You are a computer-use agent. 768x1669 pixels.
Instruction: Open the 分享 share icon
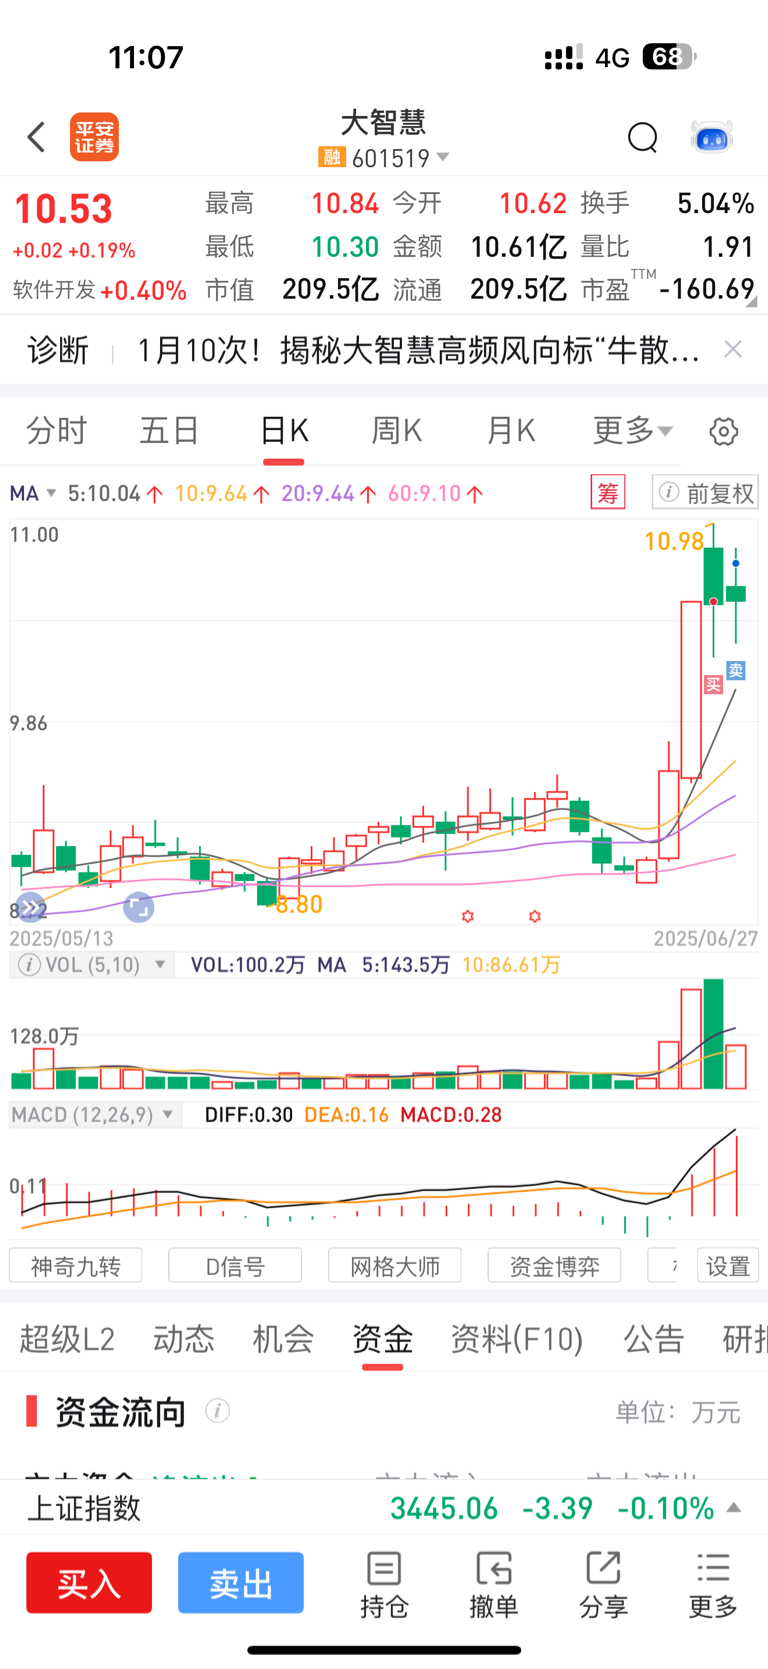(x=603, y=1586)
